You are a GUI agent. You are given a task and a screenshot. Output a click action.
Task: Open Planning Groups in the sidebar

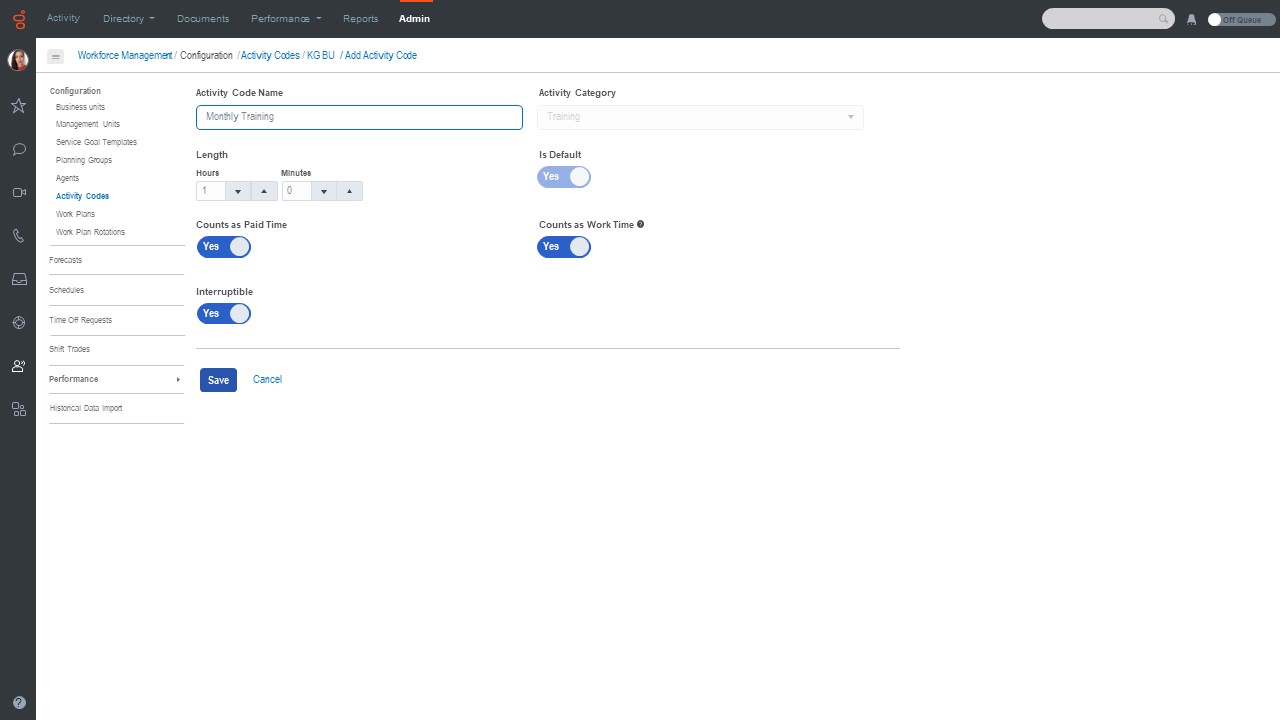[84, 161]
